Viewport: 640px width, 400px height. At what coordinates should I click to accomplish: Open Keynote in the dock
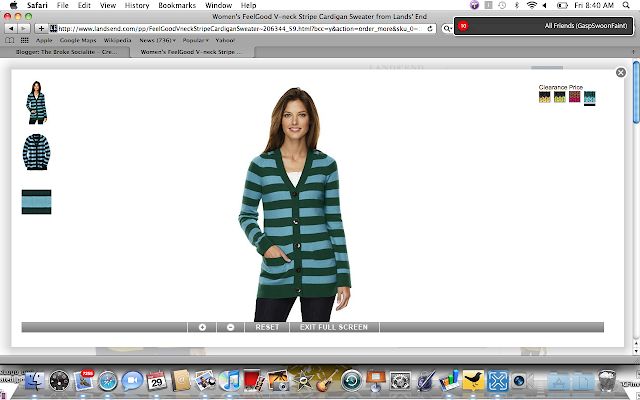pos(376,381)
